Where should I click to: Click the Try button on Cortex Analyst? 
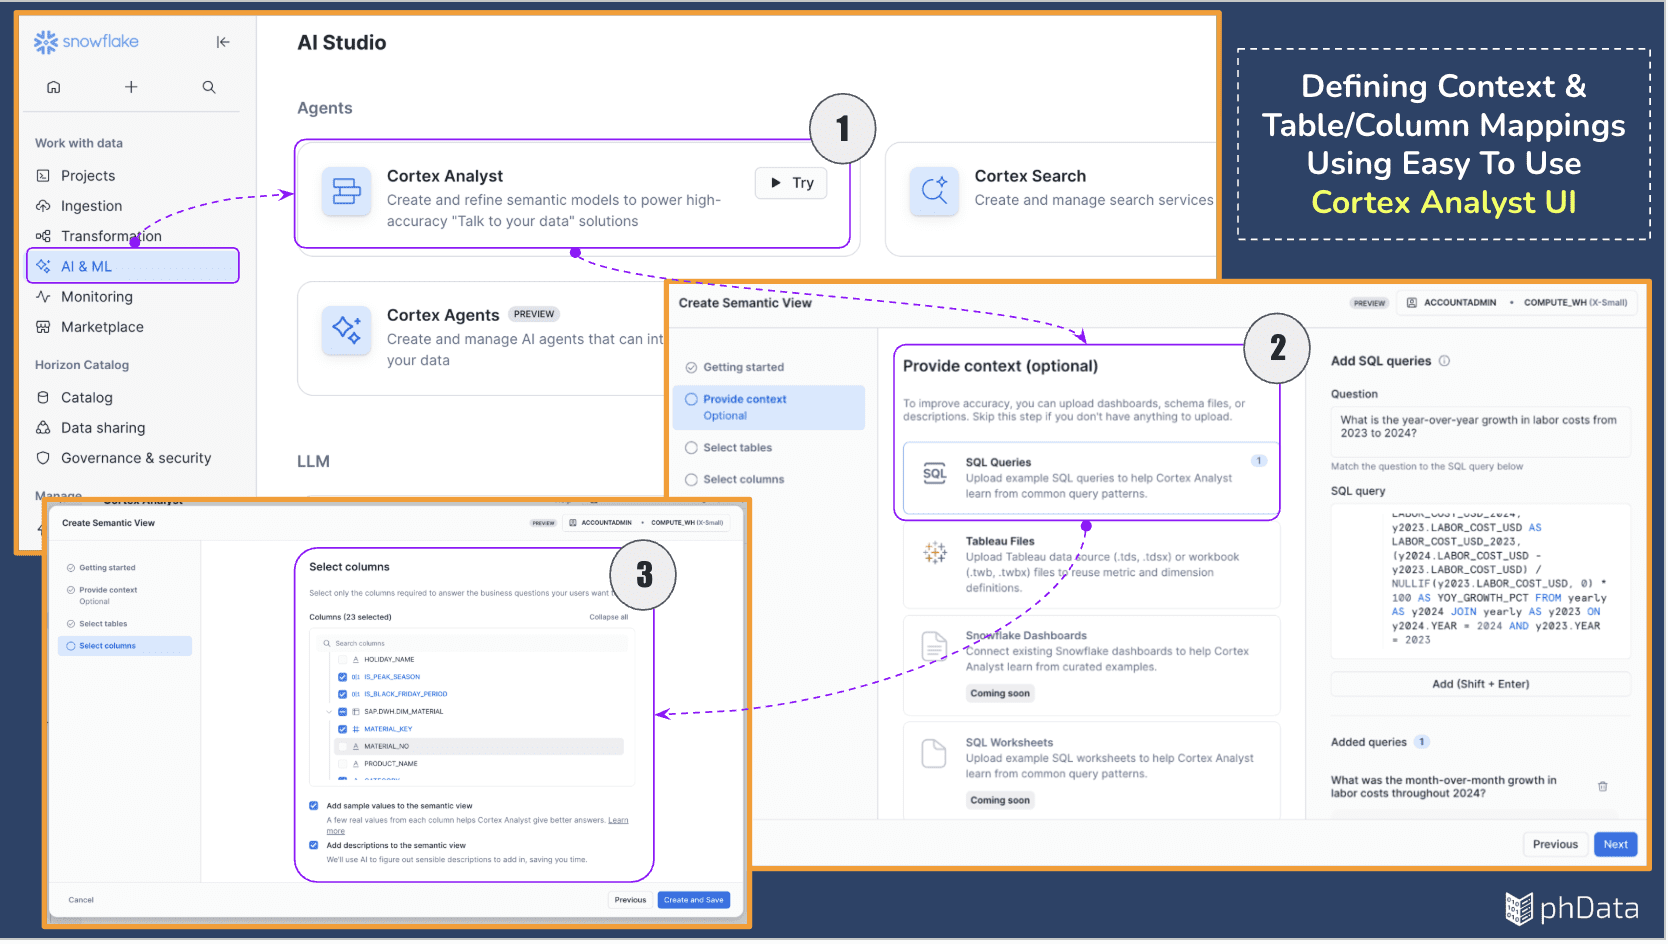(x=791, y=183)
